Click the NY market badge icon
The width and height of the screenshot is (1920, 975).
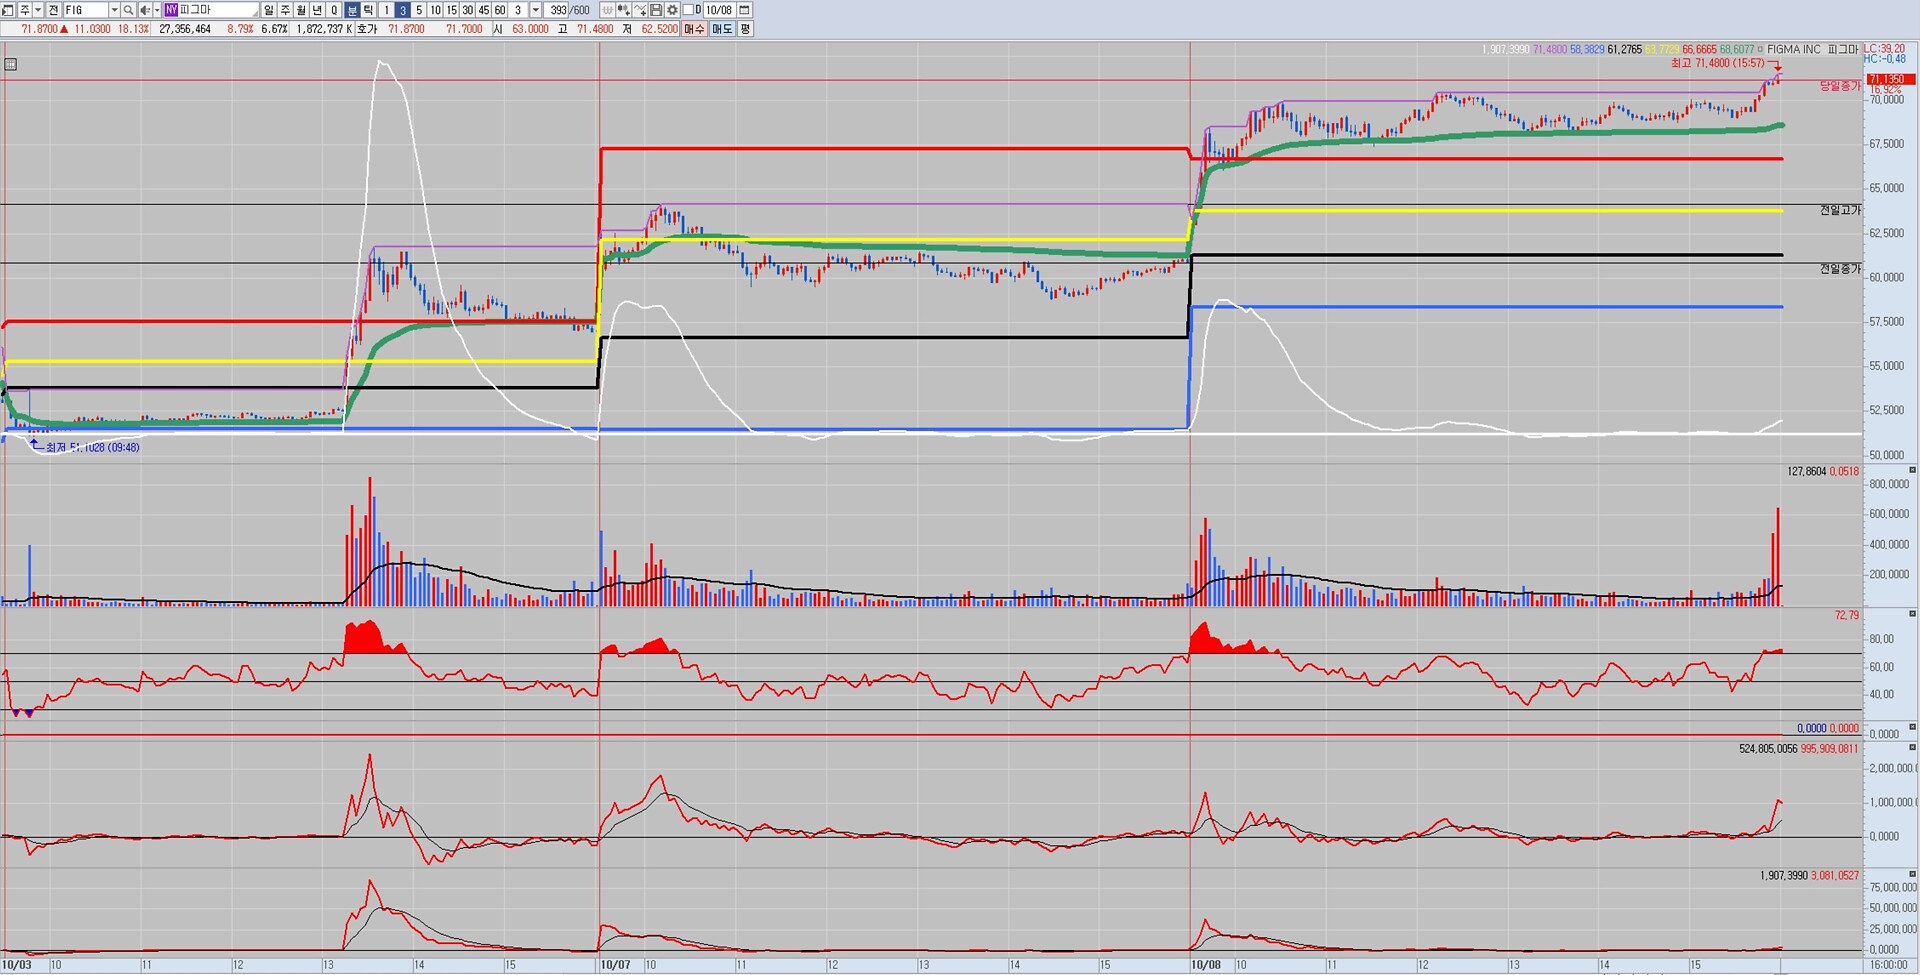171,10
